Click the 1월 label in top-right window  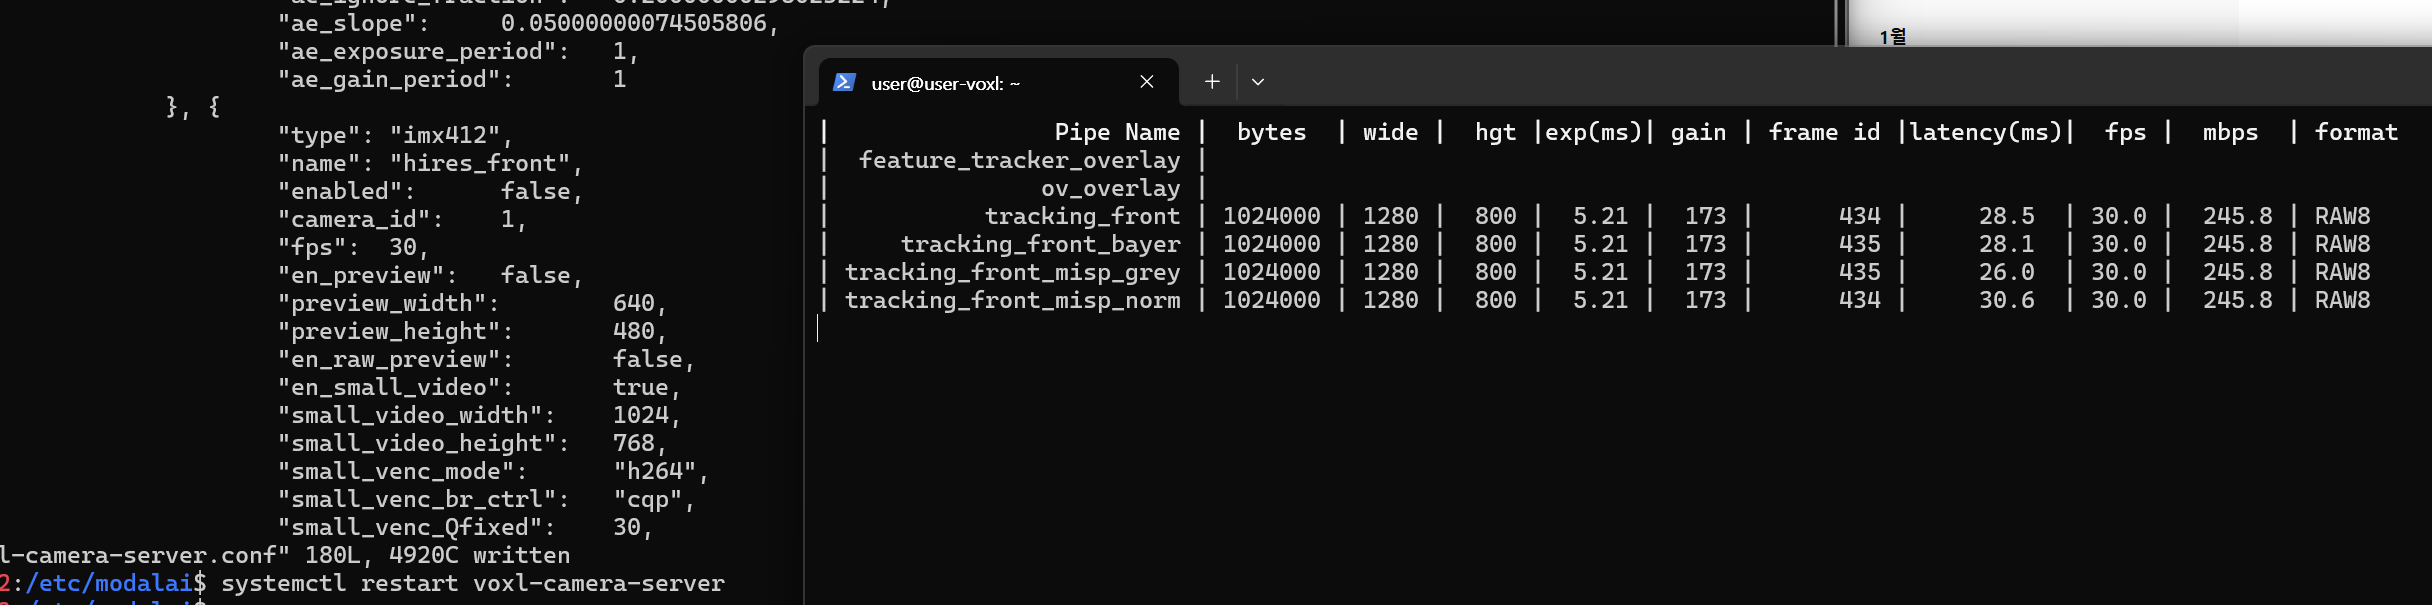click(1892, 37)
